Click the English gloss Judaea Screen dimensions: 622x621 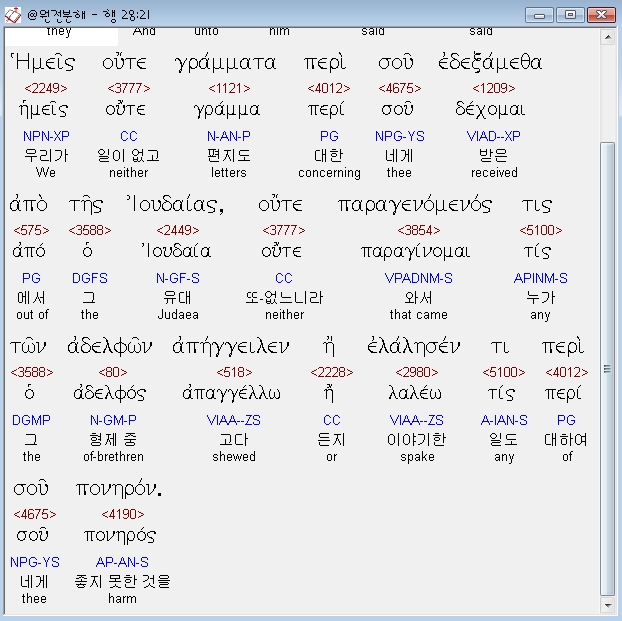point(178,315)
